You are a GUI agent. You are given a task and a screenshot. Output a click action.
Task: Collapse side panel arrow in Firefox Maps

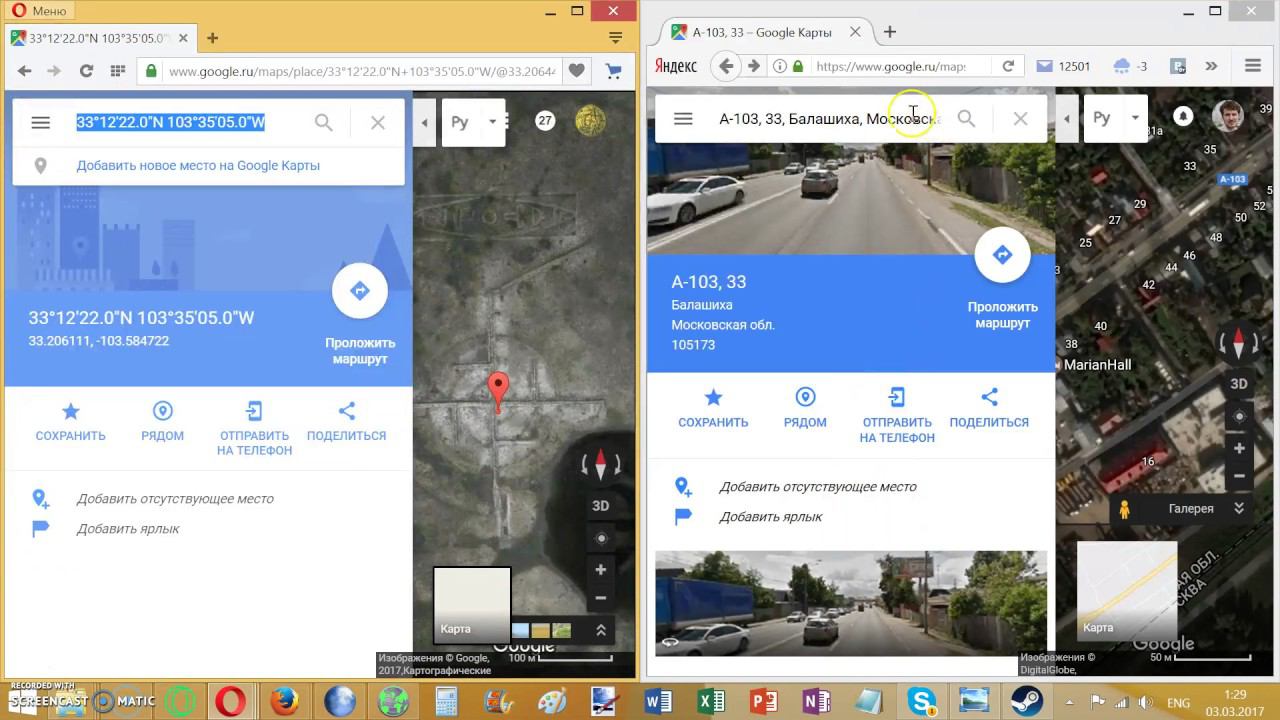tap(1066, 118)
